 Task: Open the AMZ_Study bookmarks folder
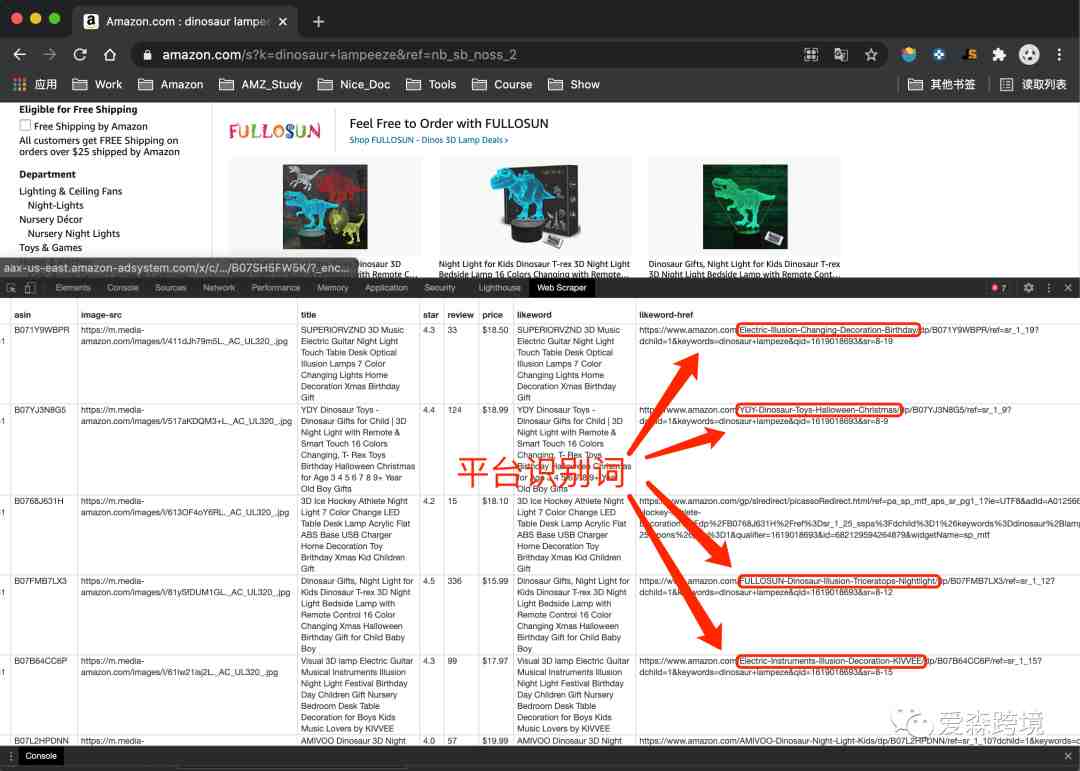pyautogui.click(x=261, y=84)
